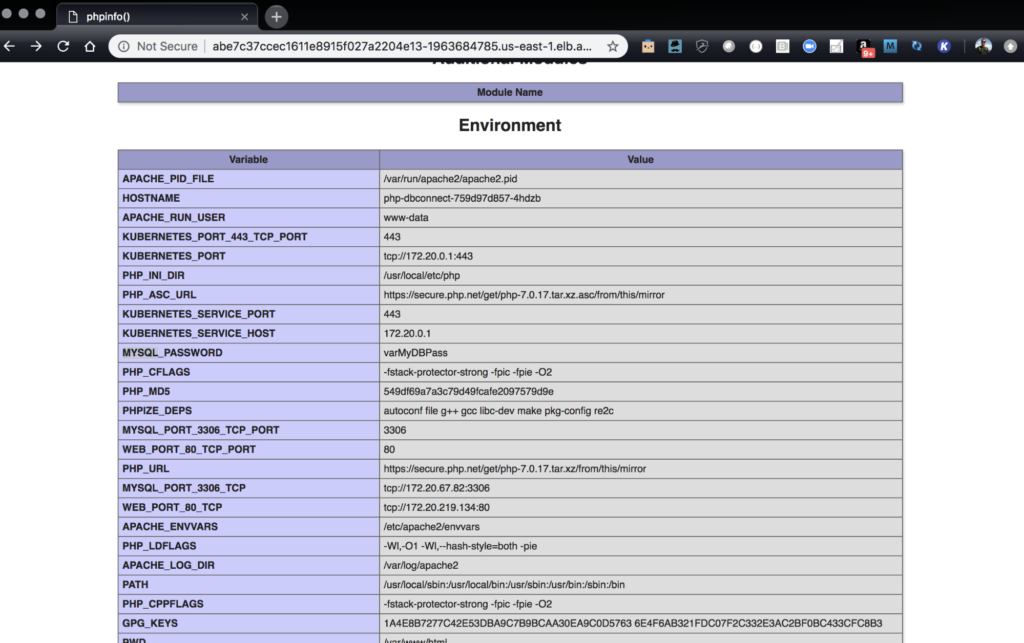Click the browser update arrow icon
The height and width of the screenshot is (643, 1024).
[1011, 46]
